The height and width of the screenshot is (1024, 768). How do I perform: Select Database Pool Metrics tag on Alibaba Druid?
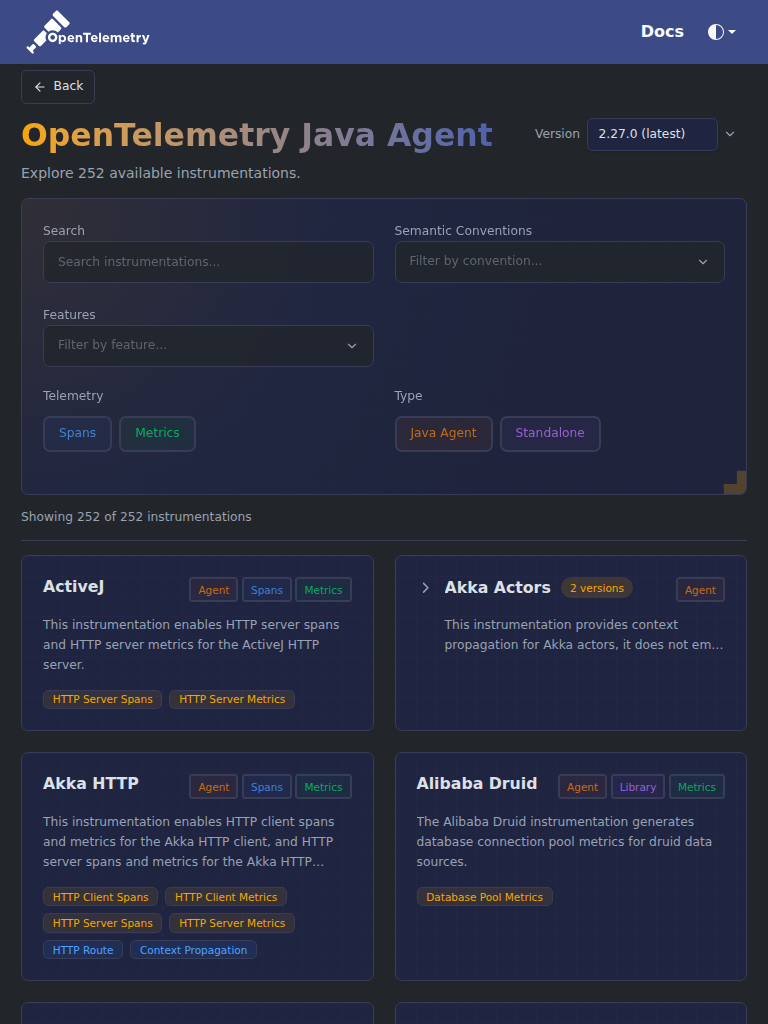485,897
